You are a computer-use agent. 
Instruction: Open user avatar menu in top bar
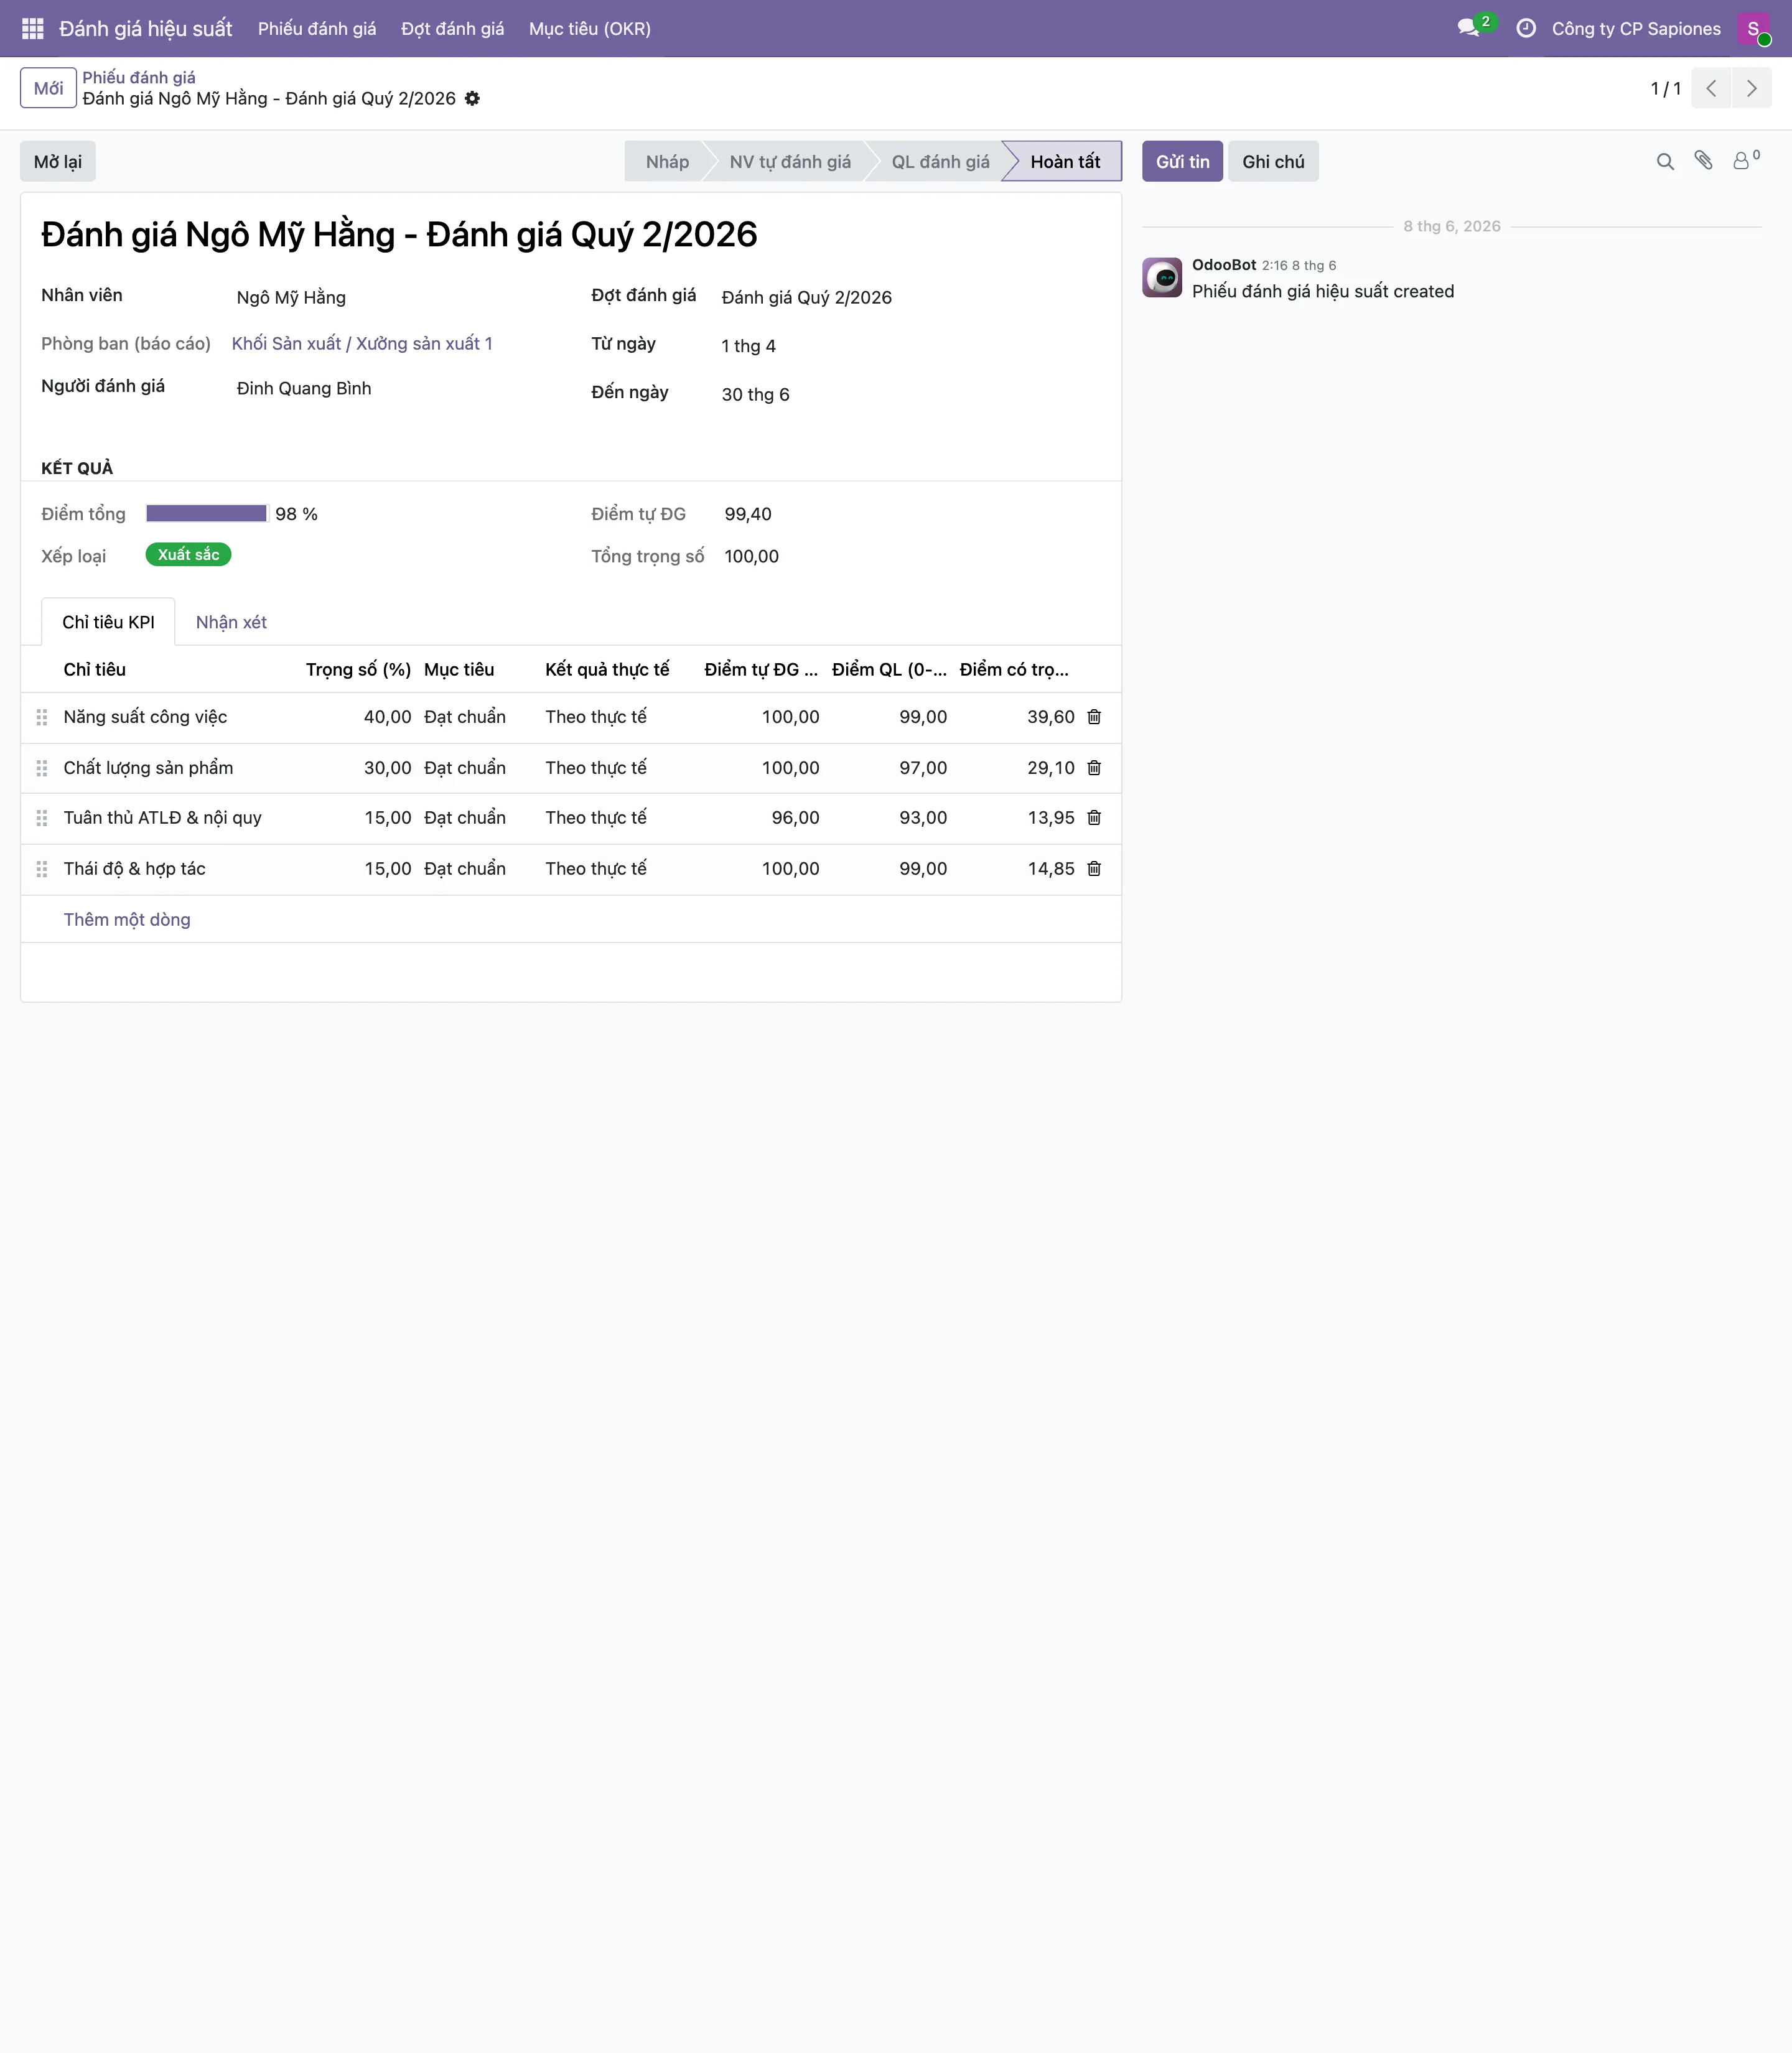click(x=1754, y=28)
